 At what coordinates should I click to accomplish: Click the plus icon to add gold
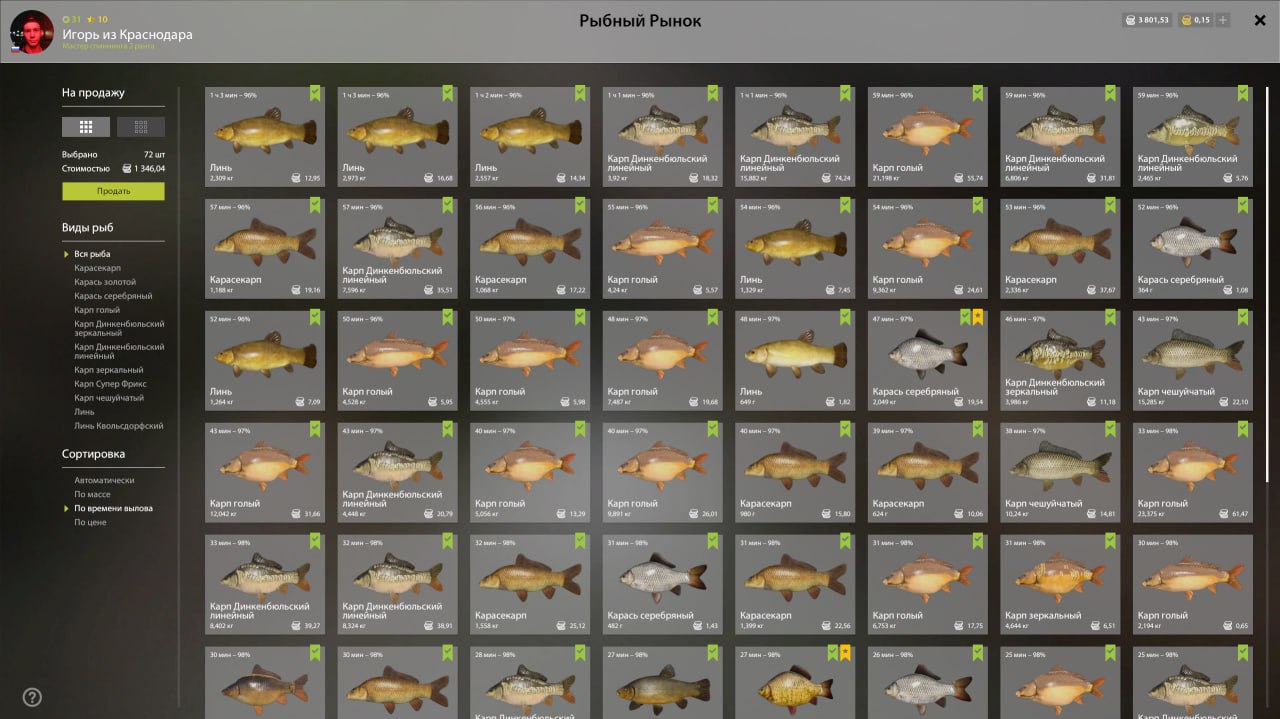click(x=1223, y=20)
